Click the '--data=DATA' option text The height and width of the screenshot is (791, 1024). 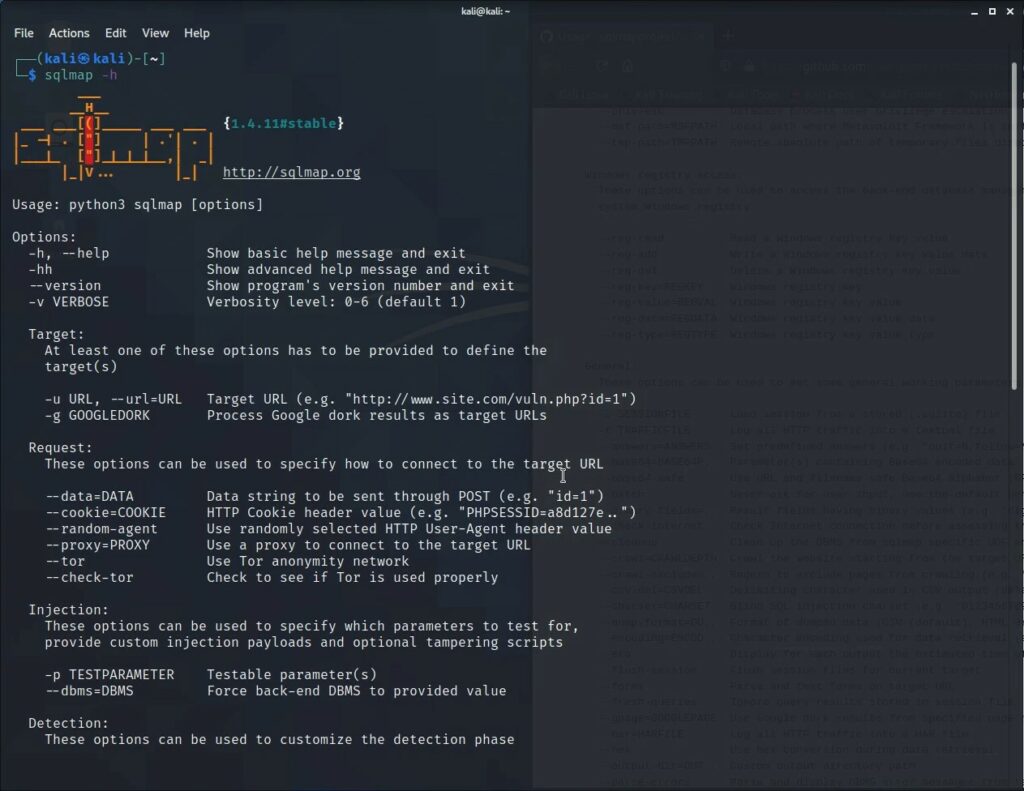[89, 496]
